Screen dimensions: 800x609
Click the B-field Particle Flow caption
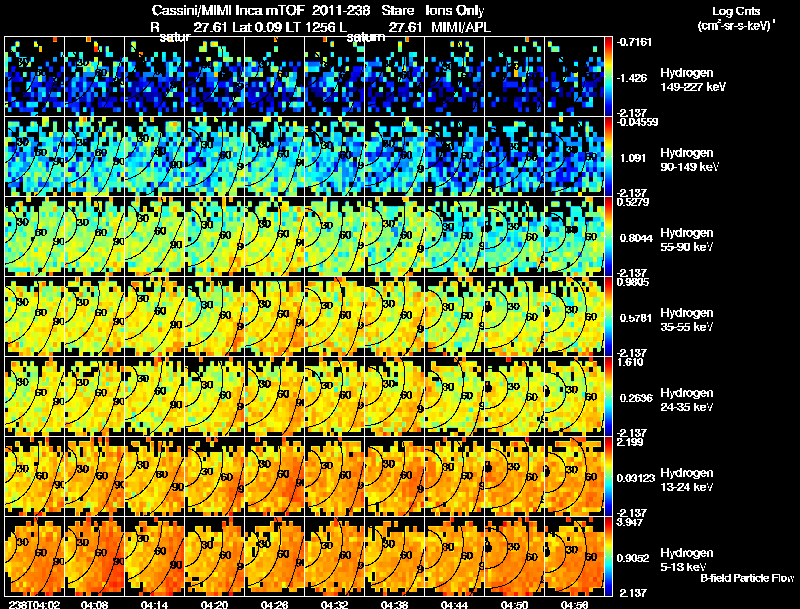pos(747,578)
